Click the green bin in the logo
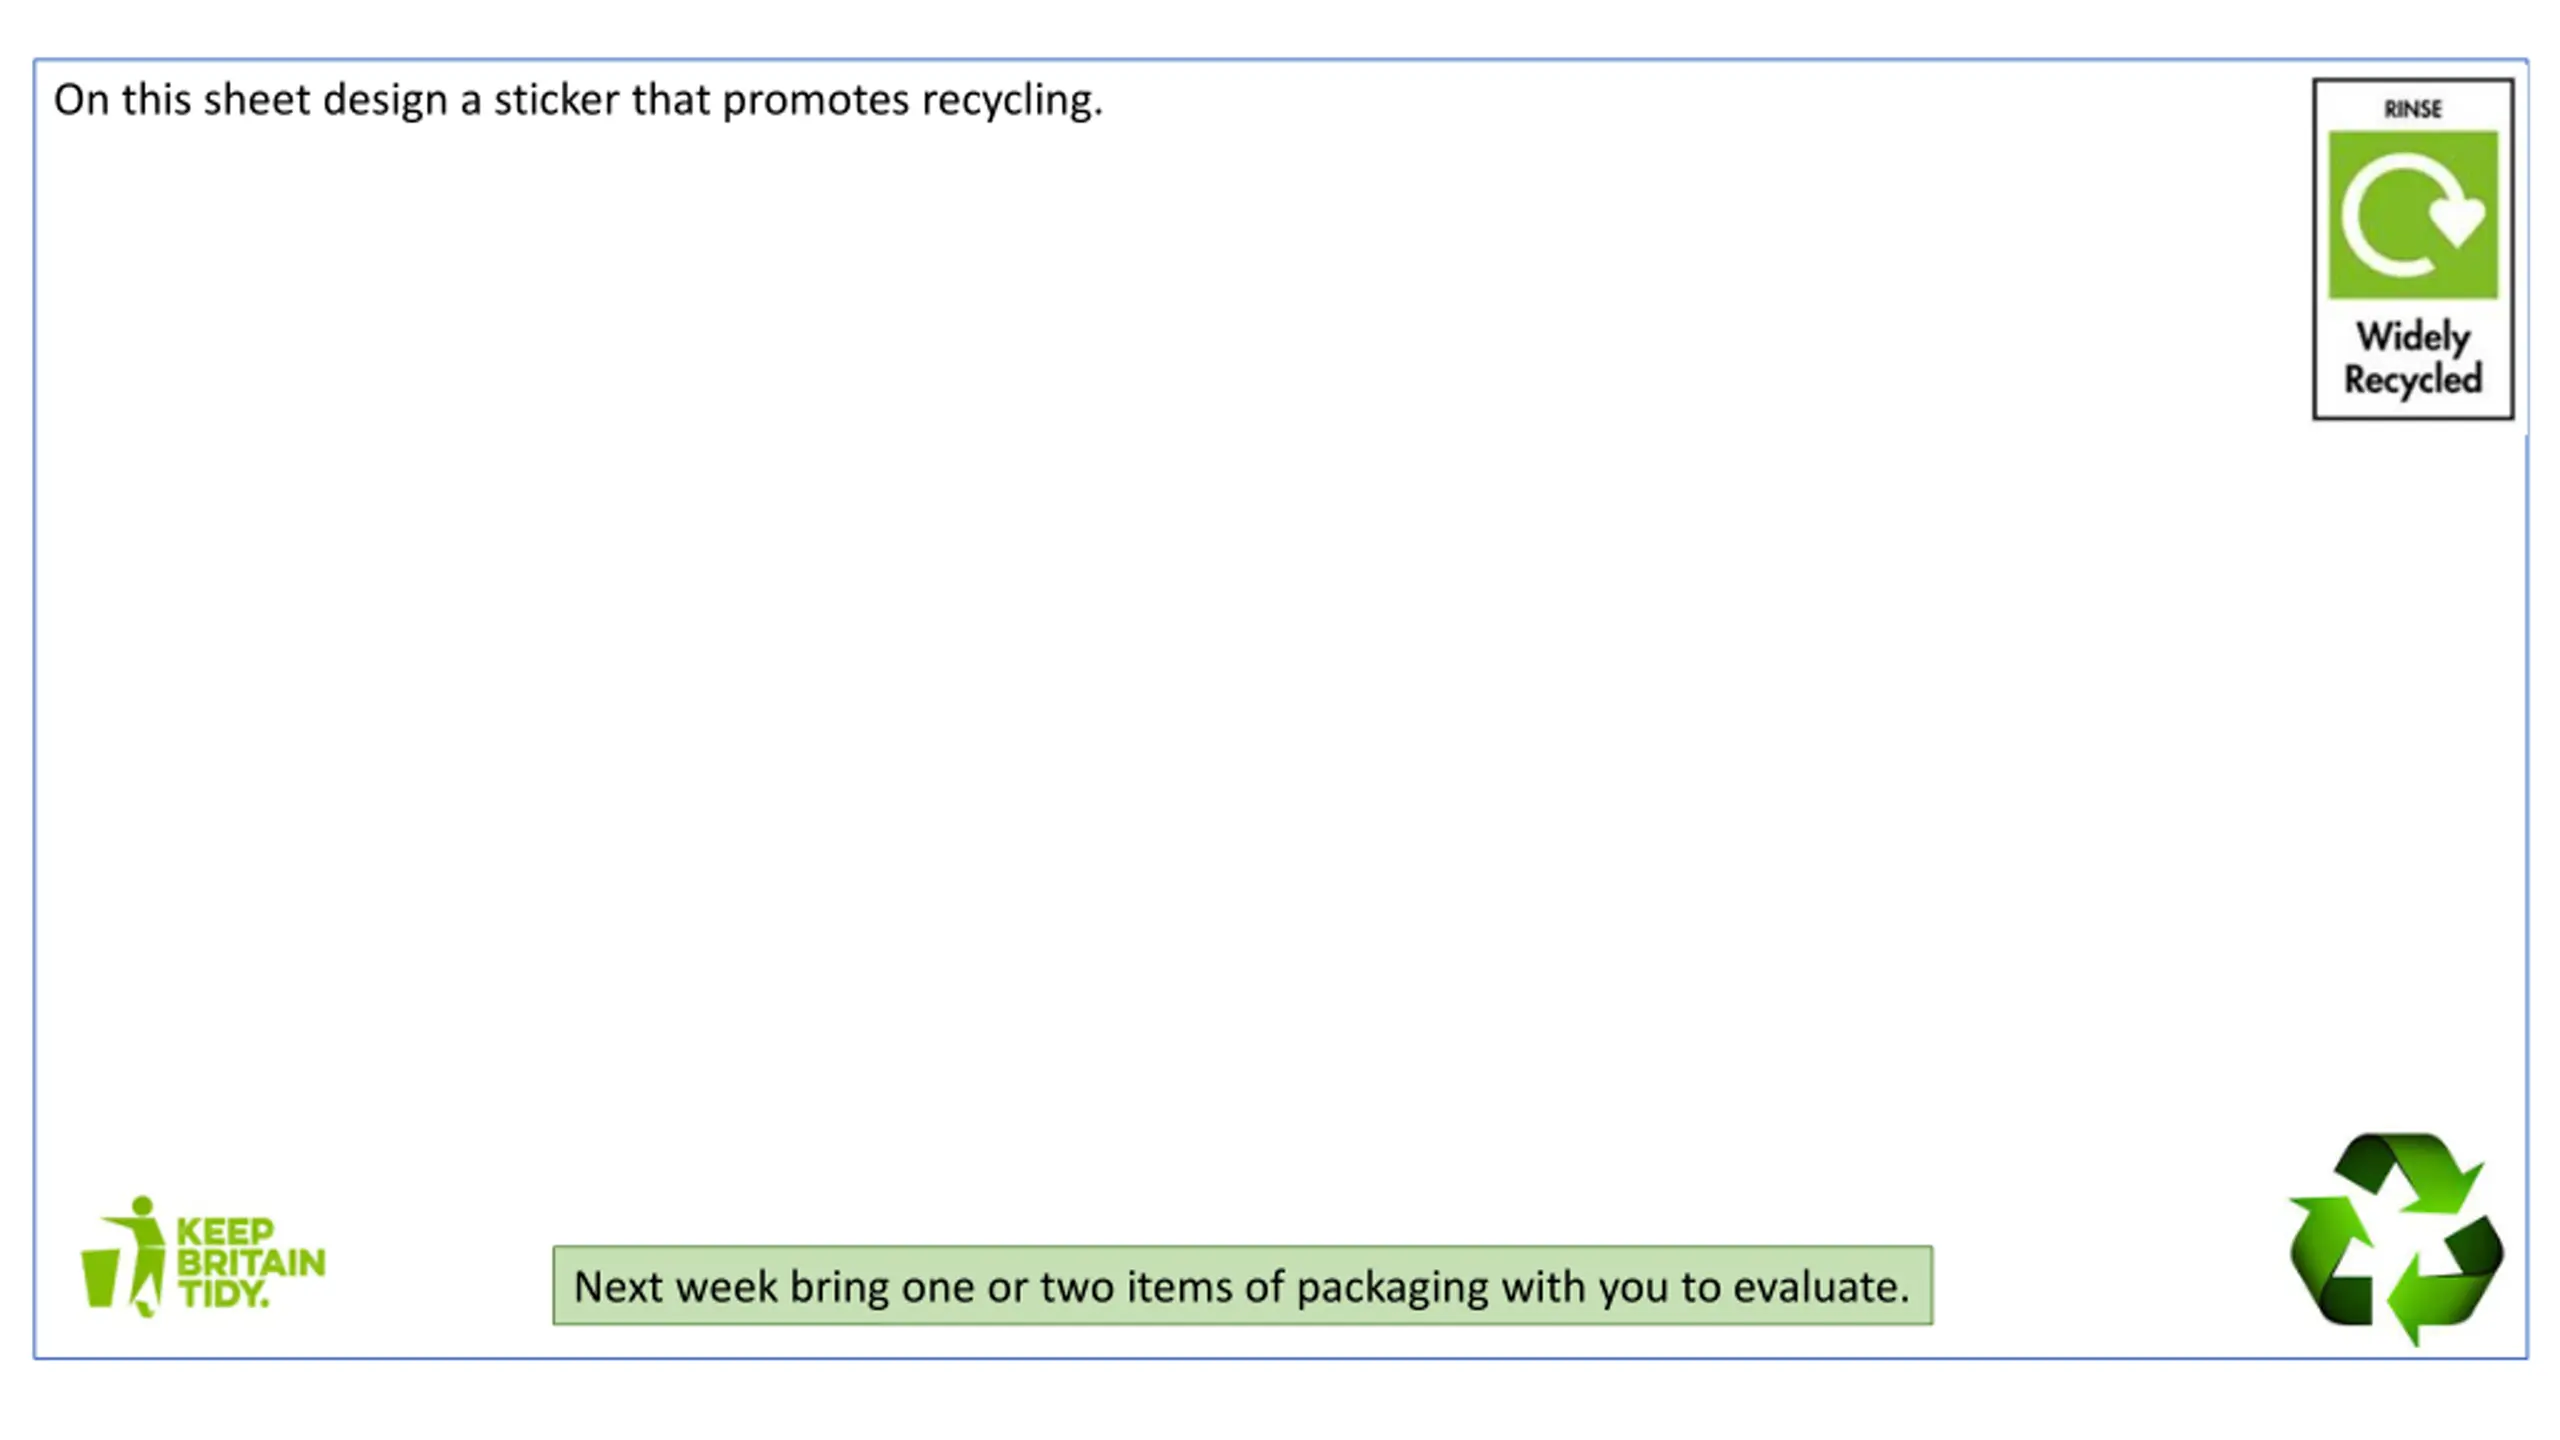 [x=100, y=1277]
